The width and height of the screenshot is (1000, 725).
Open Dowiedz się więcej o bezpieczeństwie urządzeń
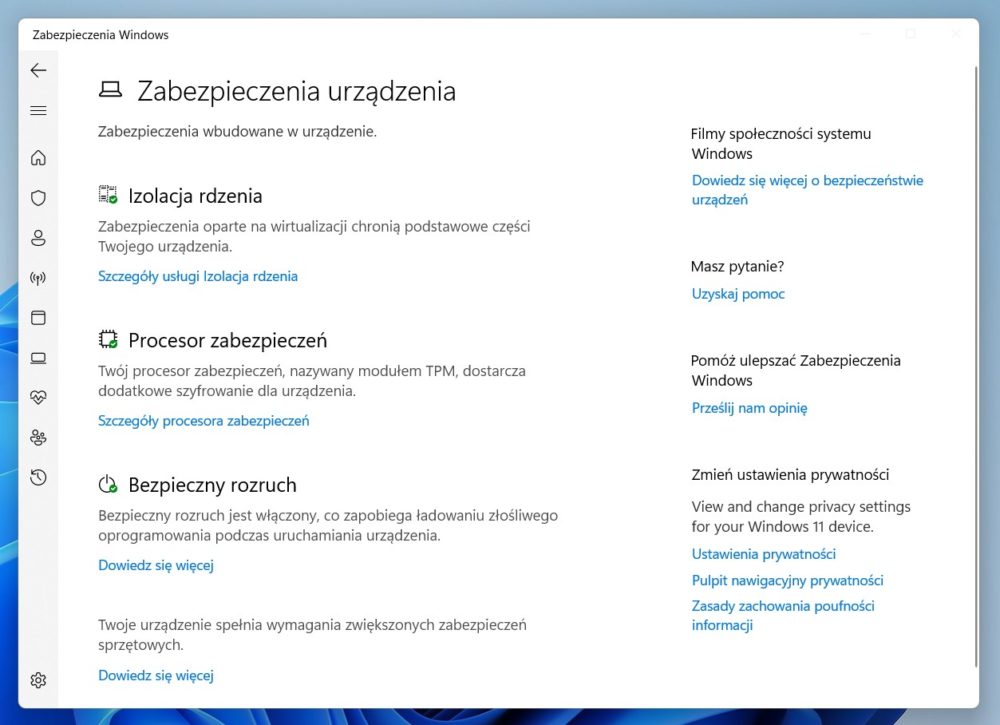[807, 190]
